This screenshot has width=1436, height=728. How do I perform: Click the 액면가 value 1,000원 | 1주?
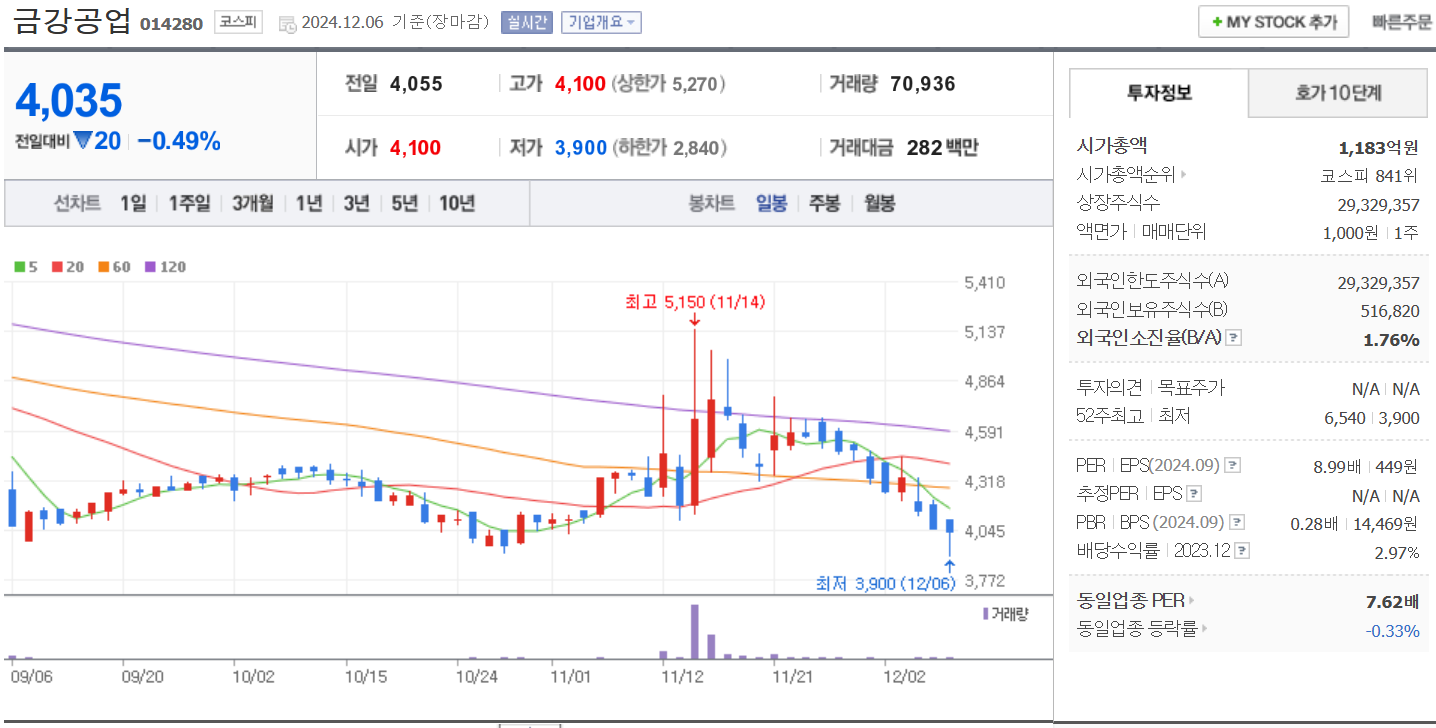(1370, 233)
